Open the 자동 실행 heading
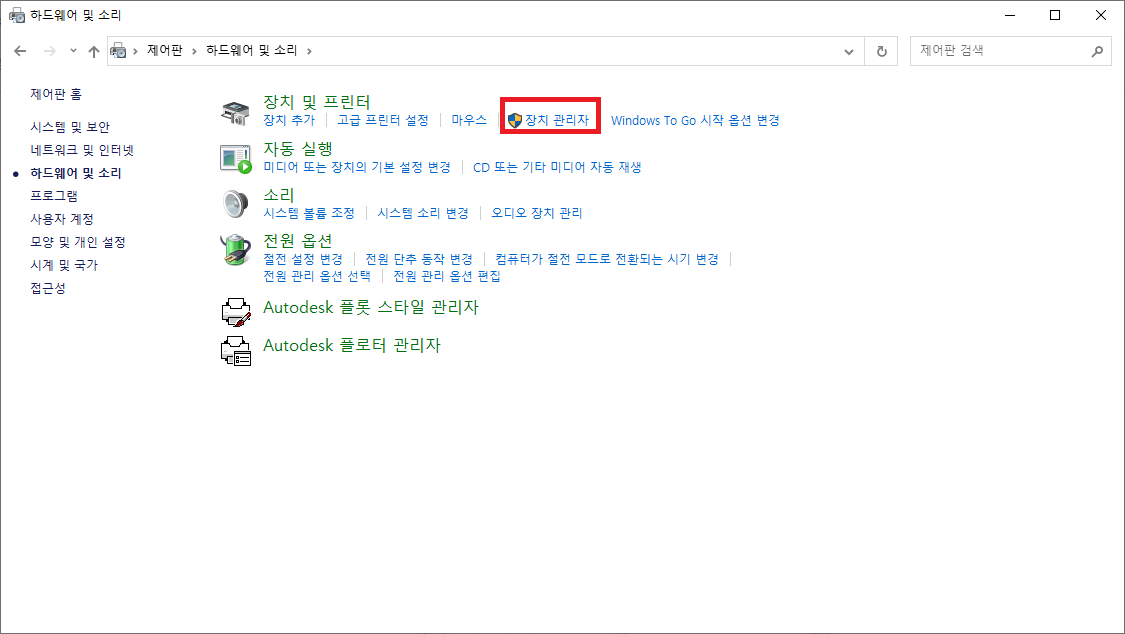 pyautogui.click(x=298, y=148)
